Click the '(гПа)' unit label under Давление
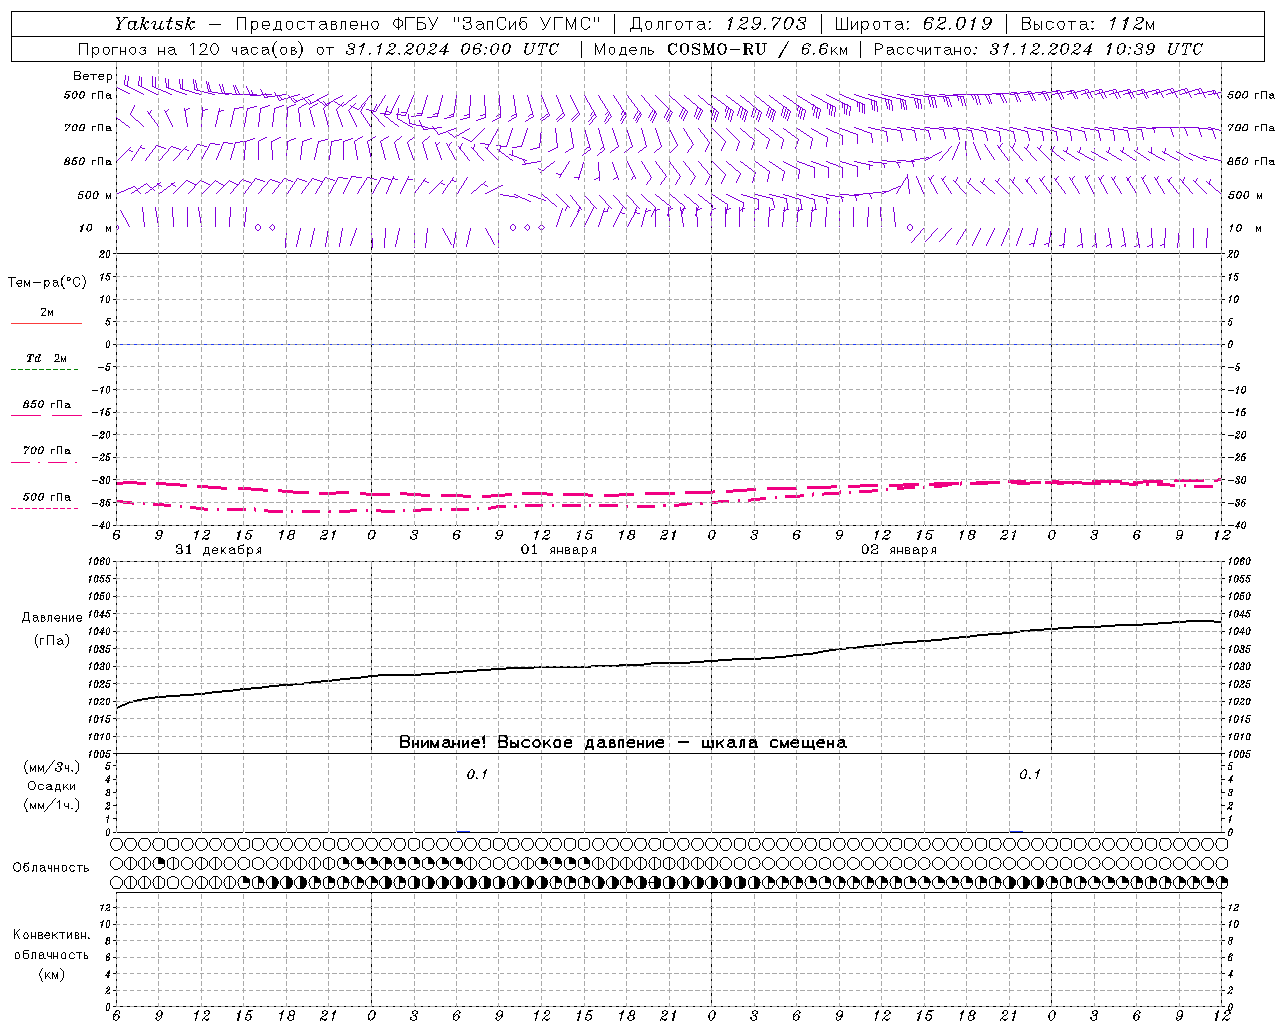This screenshot has width=1280, height=1024. pos(51,640)
